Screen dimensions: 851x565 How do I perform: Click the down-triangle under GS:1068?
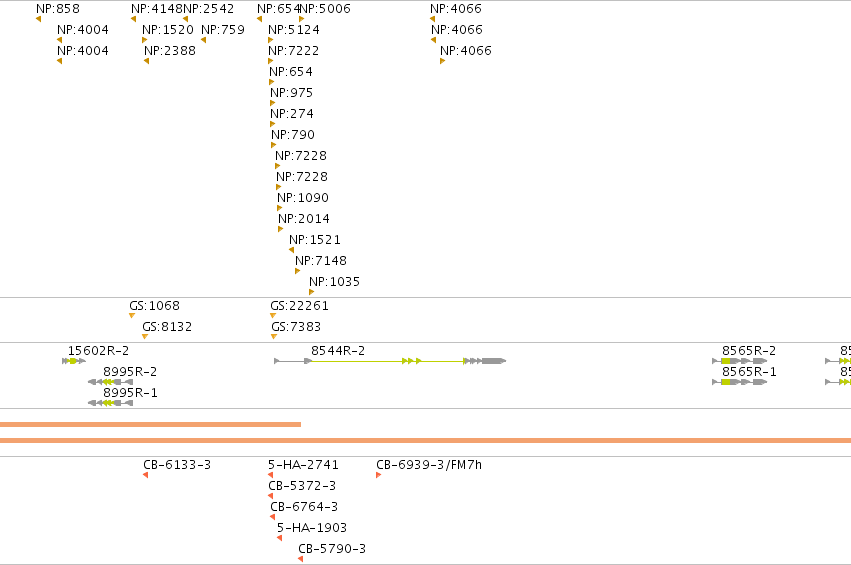tap(132, 315)
